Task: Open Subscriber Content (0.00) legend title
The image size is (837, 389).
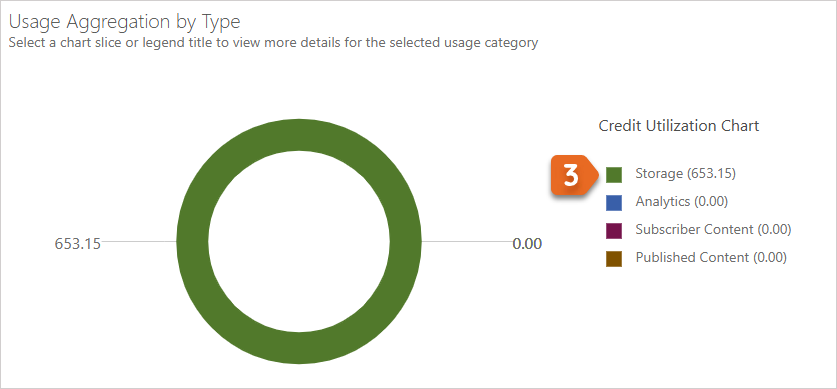Action: point(713,229)
